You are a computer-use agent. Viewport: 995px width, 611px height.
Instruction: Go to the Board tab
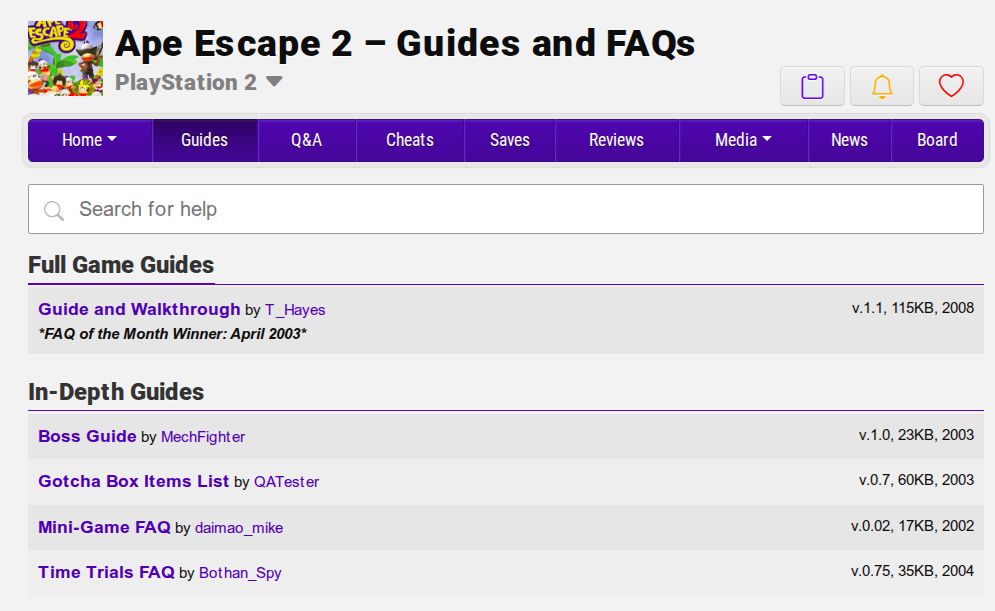[937, 140]
